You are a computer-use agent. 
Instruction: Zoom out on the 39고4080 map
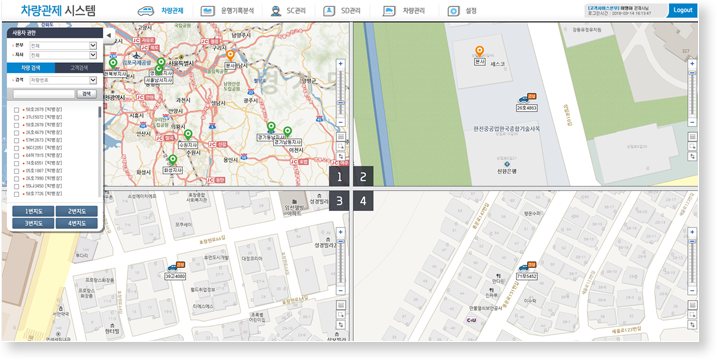click(340, 290)
